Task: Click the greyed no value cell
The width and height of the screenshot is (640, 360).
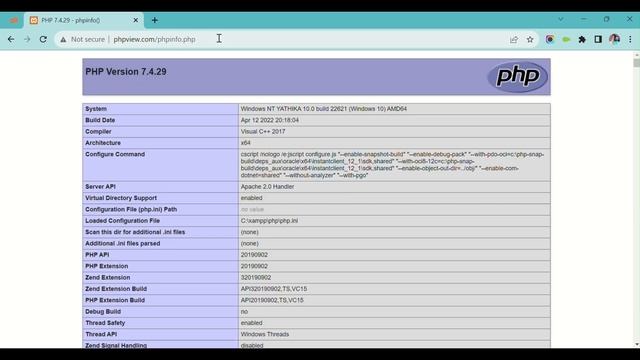Action: (252, 209)
